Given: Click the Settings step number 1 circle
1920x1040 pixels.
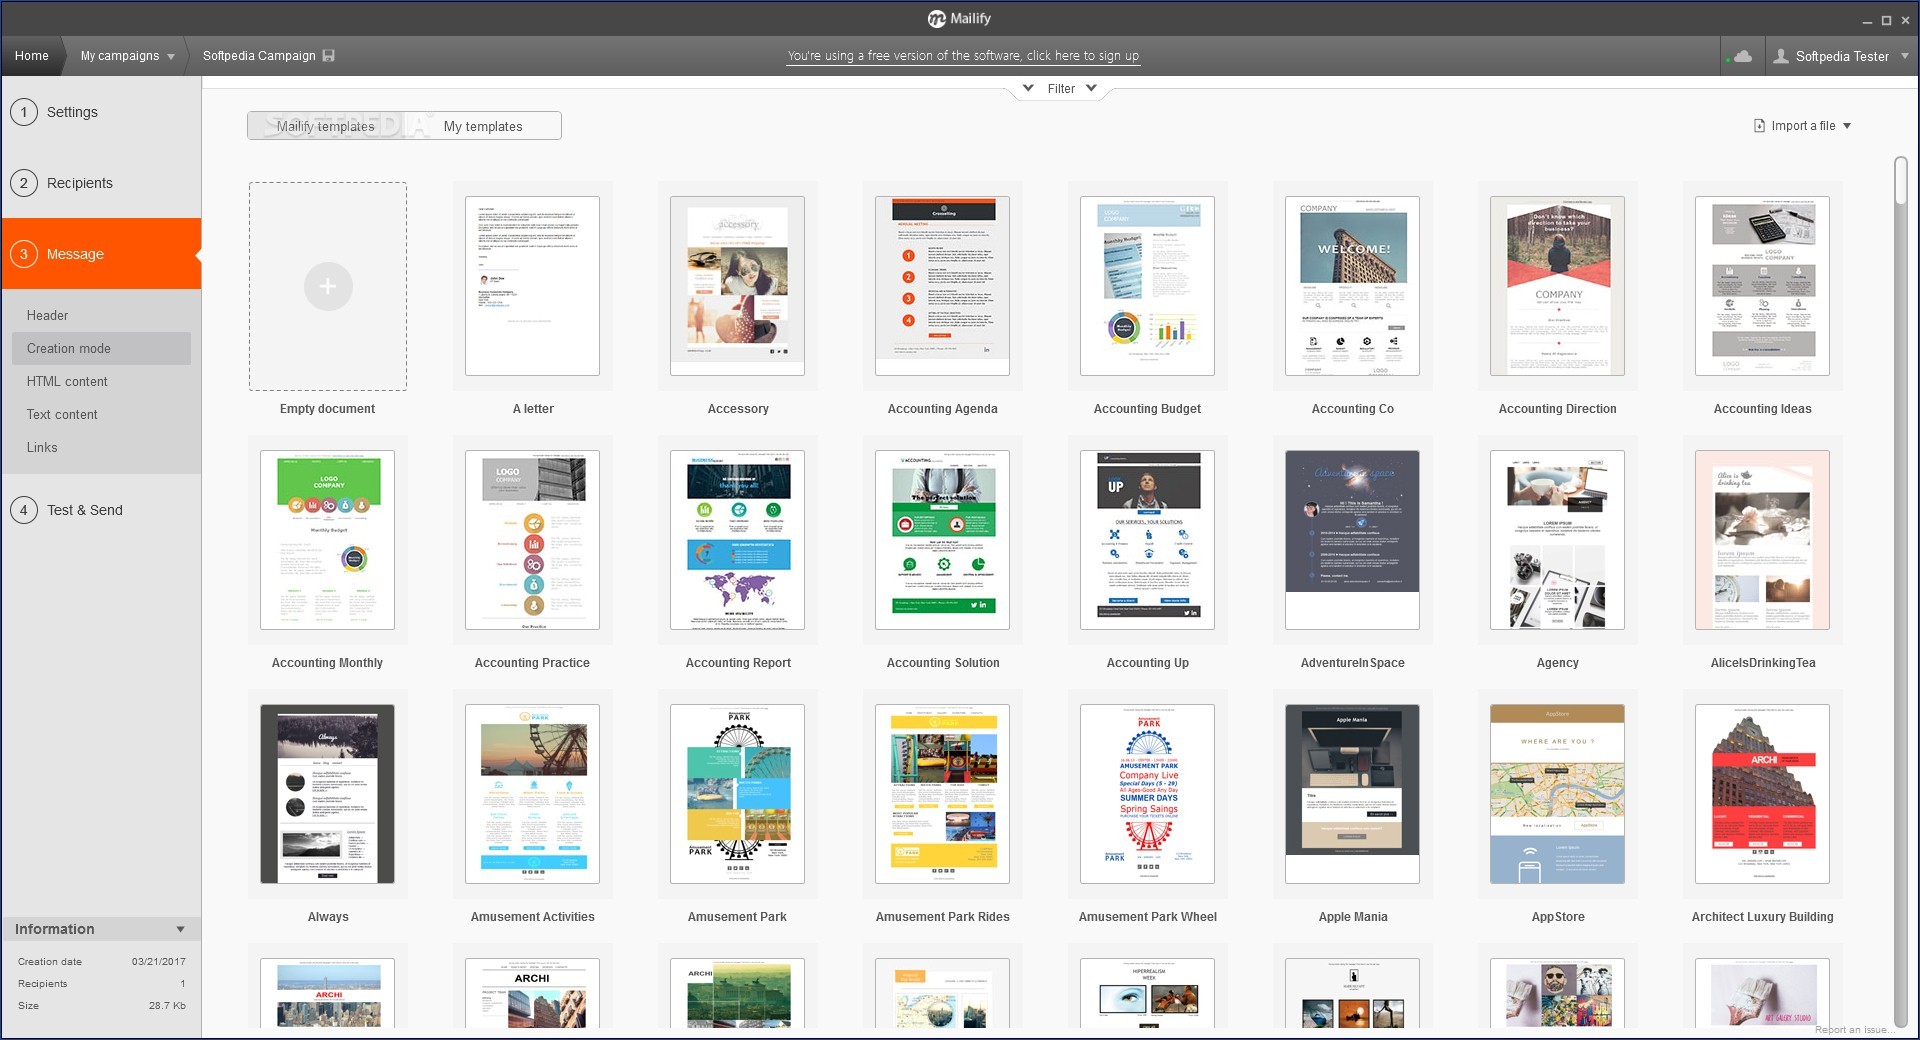Looking at the screenshot, I should 24,112.
